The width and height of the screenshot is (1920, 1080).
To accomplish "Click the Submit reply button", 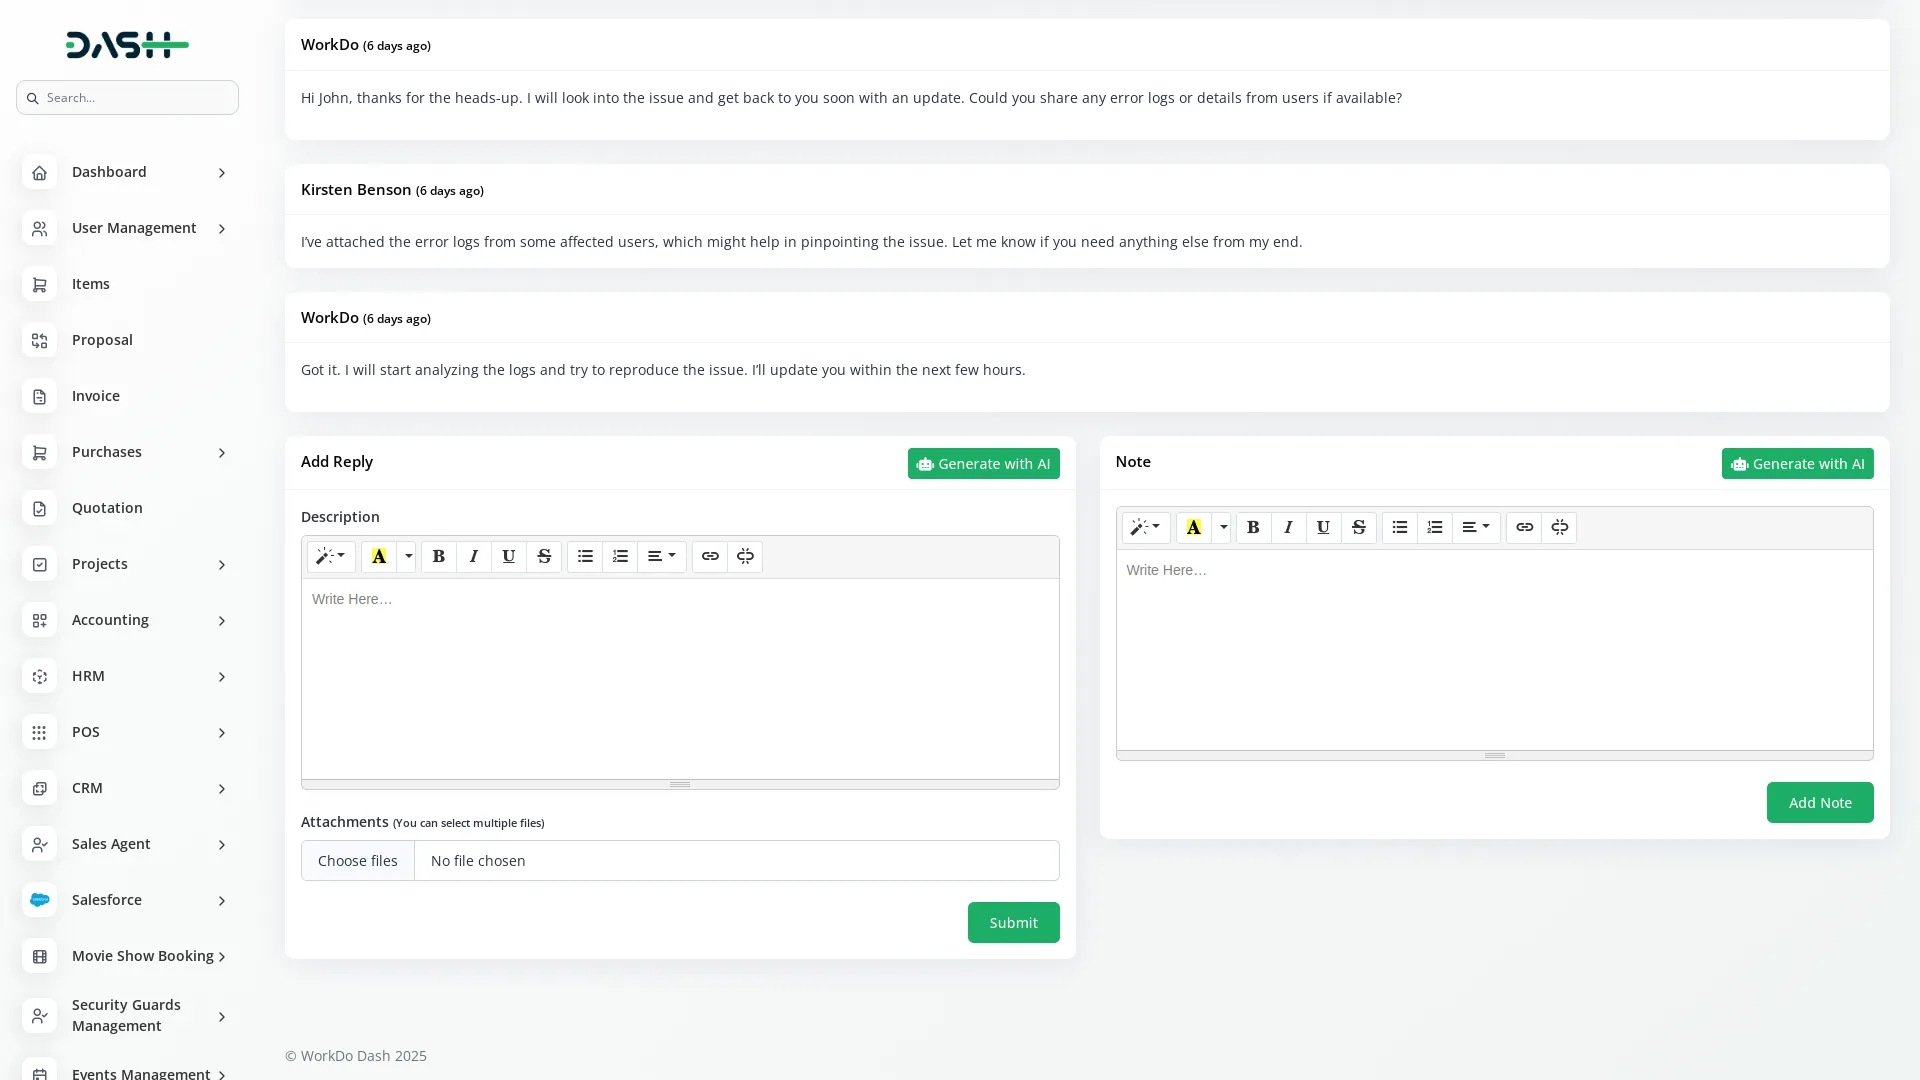I will (x=1013, y=923).
